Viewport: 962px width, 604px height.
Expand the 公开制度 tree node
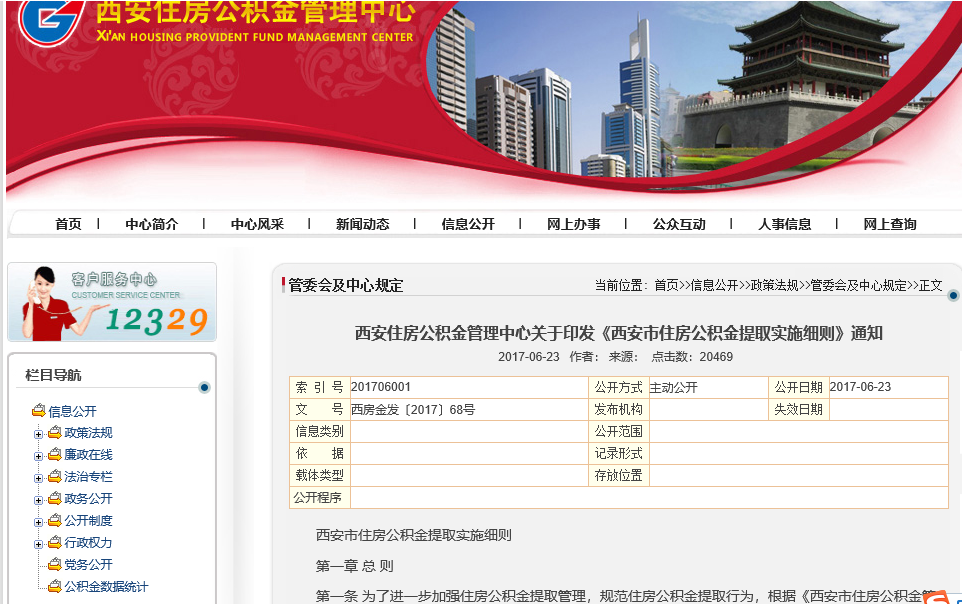coord(38,522)
